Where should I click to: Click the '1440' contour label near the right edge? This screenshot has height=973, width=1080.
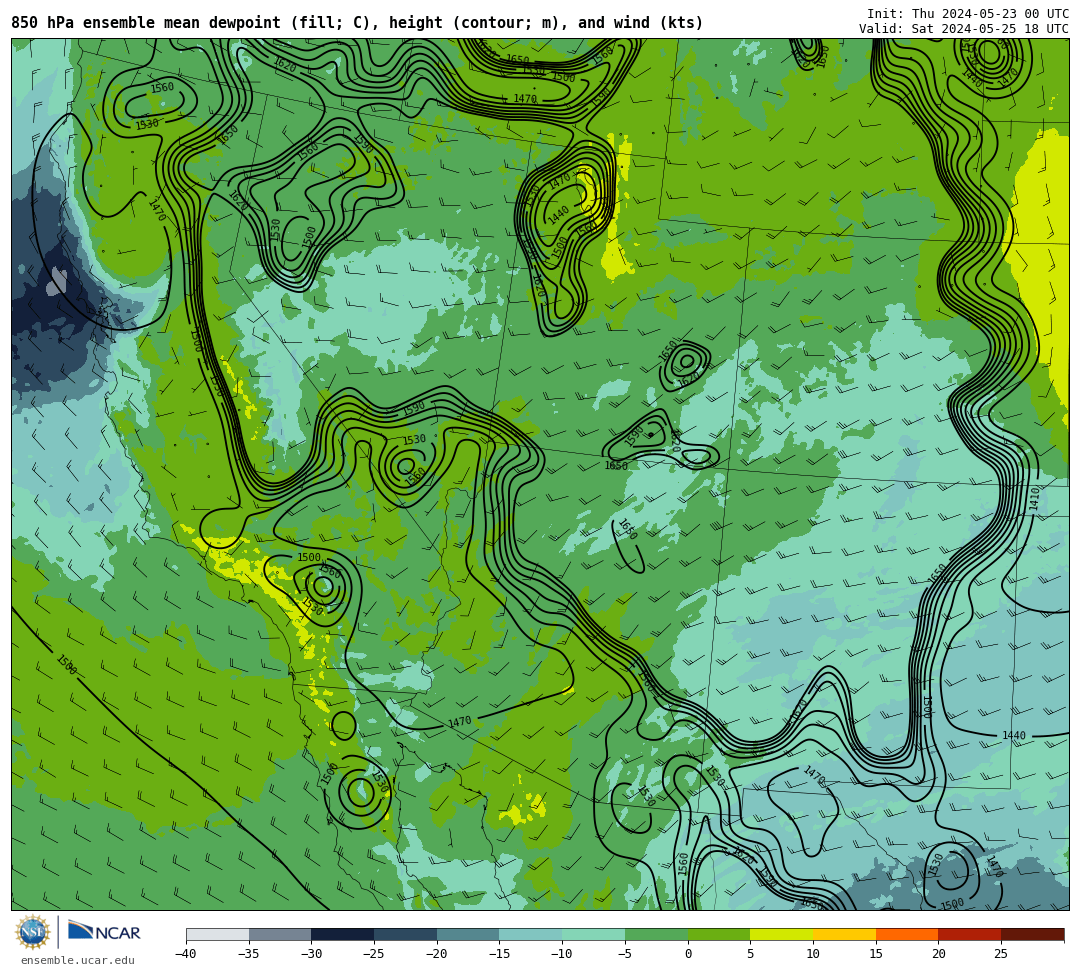1013,735
